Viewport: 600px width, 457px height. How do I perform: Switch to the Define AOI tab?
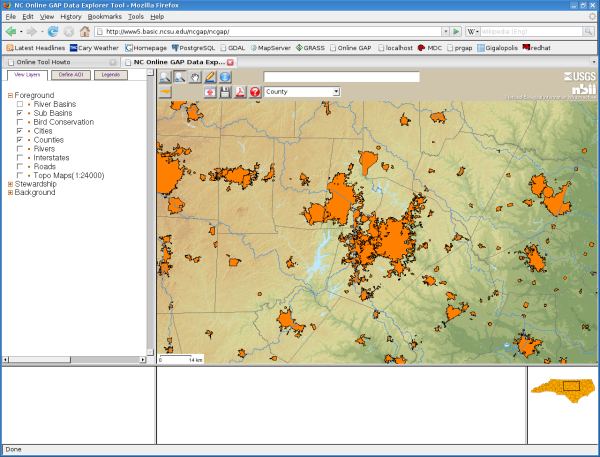71,75
